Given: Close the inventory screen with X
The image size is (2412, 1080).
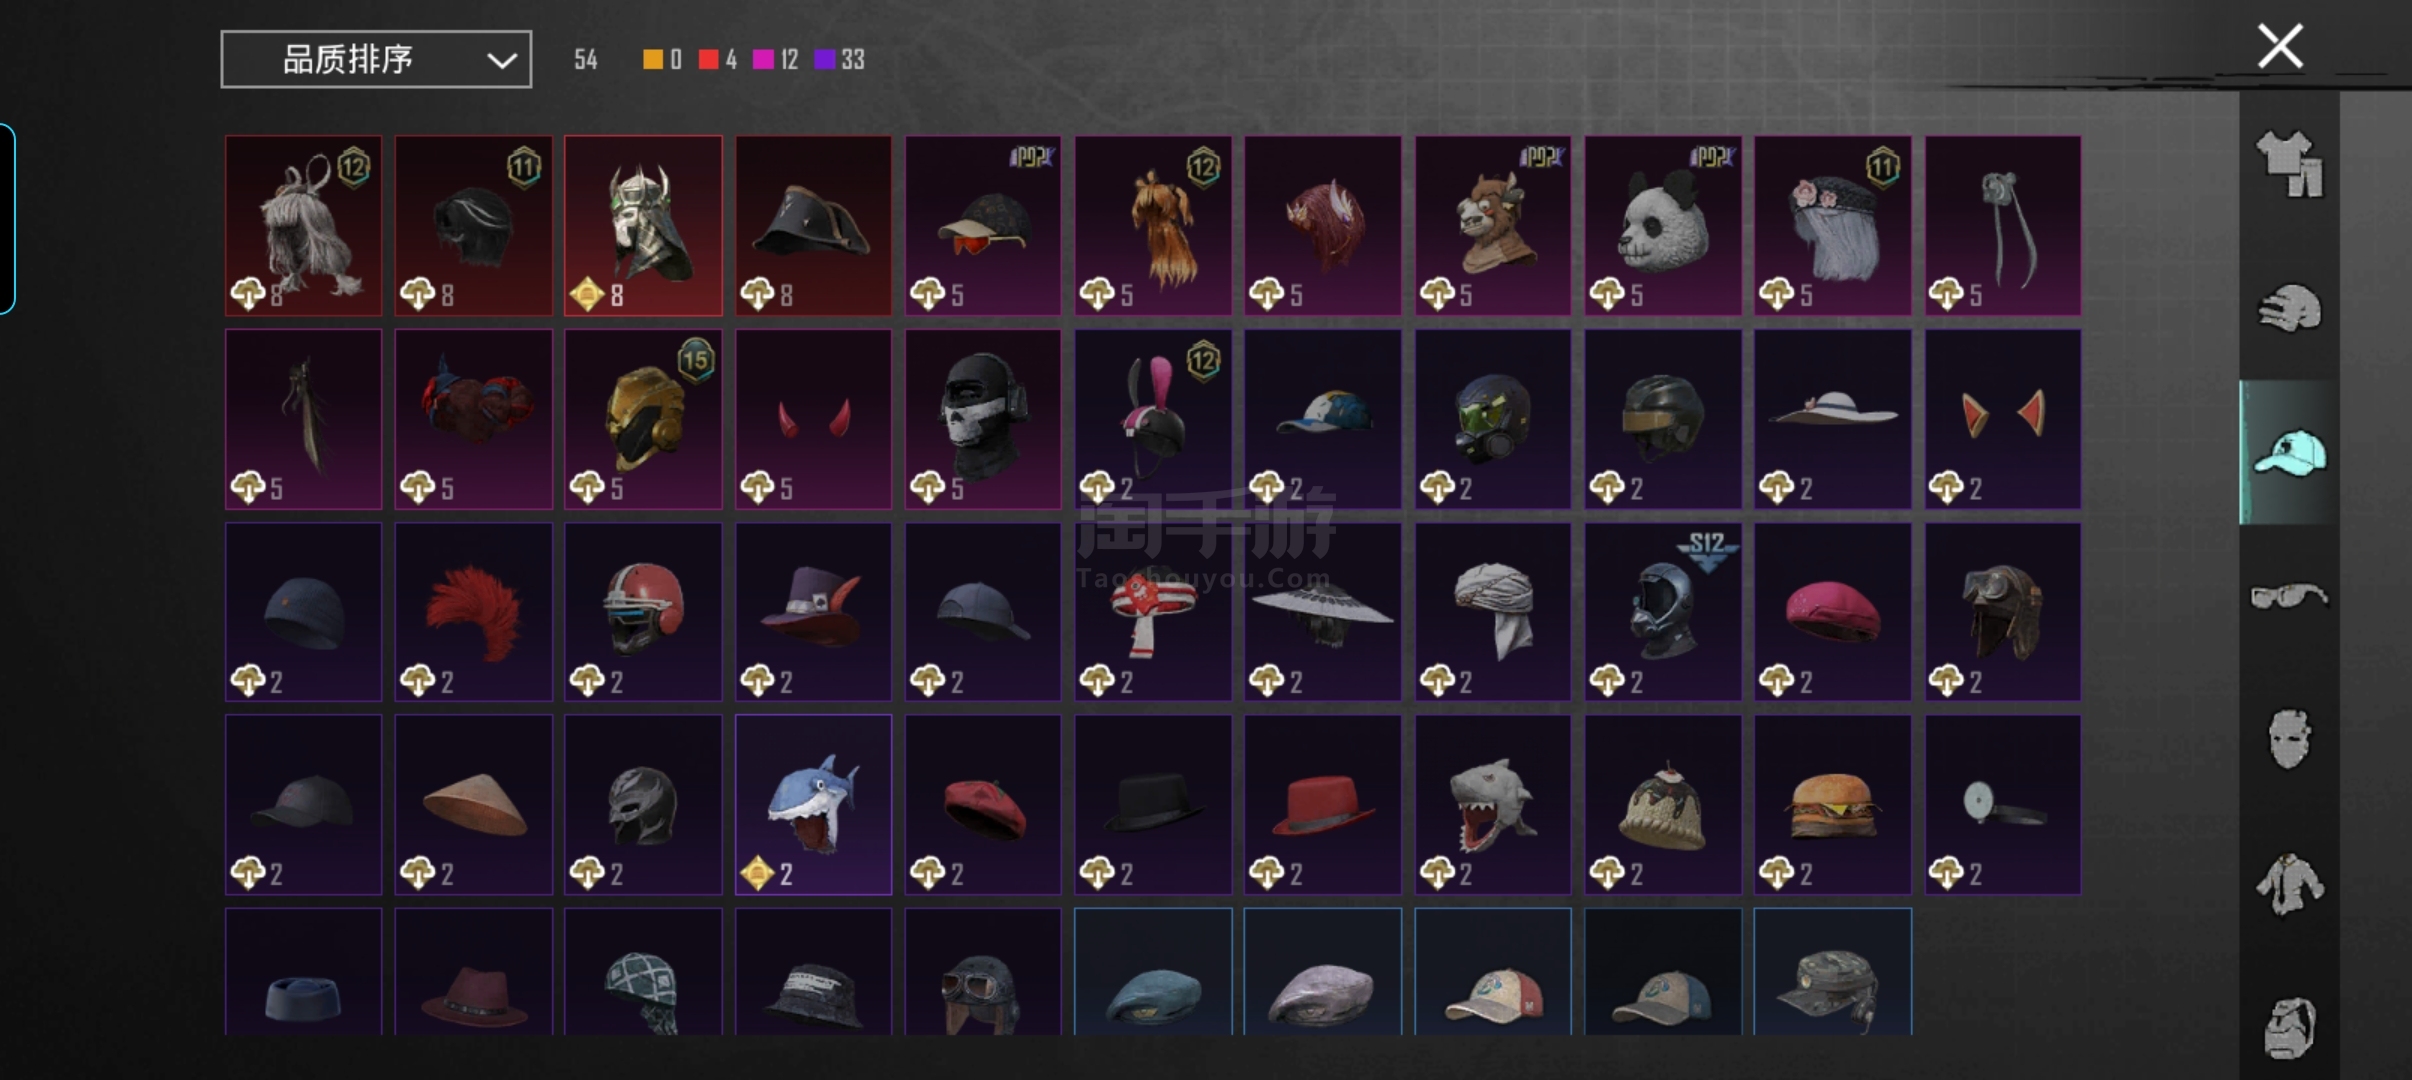Looking at the screenshot, I should pyautogui.click(x=2280, y=46).
